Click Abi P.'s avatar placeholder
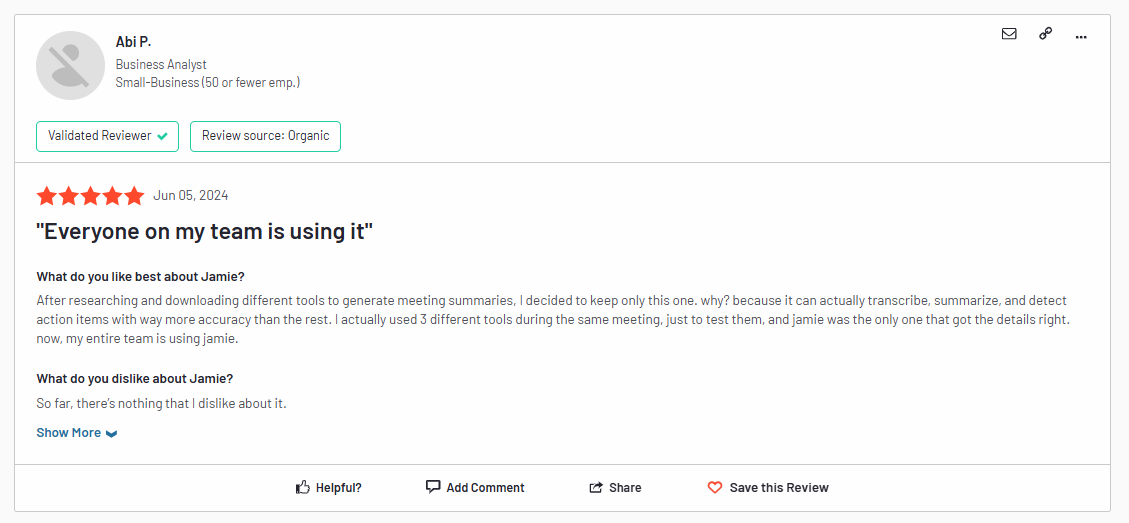This screenshot has width=1129, height=523. (x=71, y=65)
